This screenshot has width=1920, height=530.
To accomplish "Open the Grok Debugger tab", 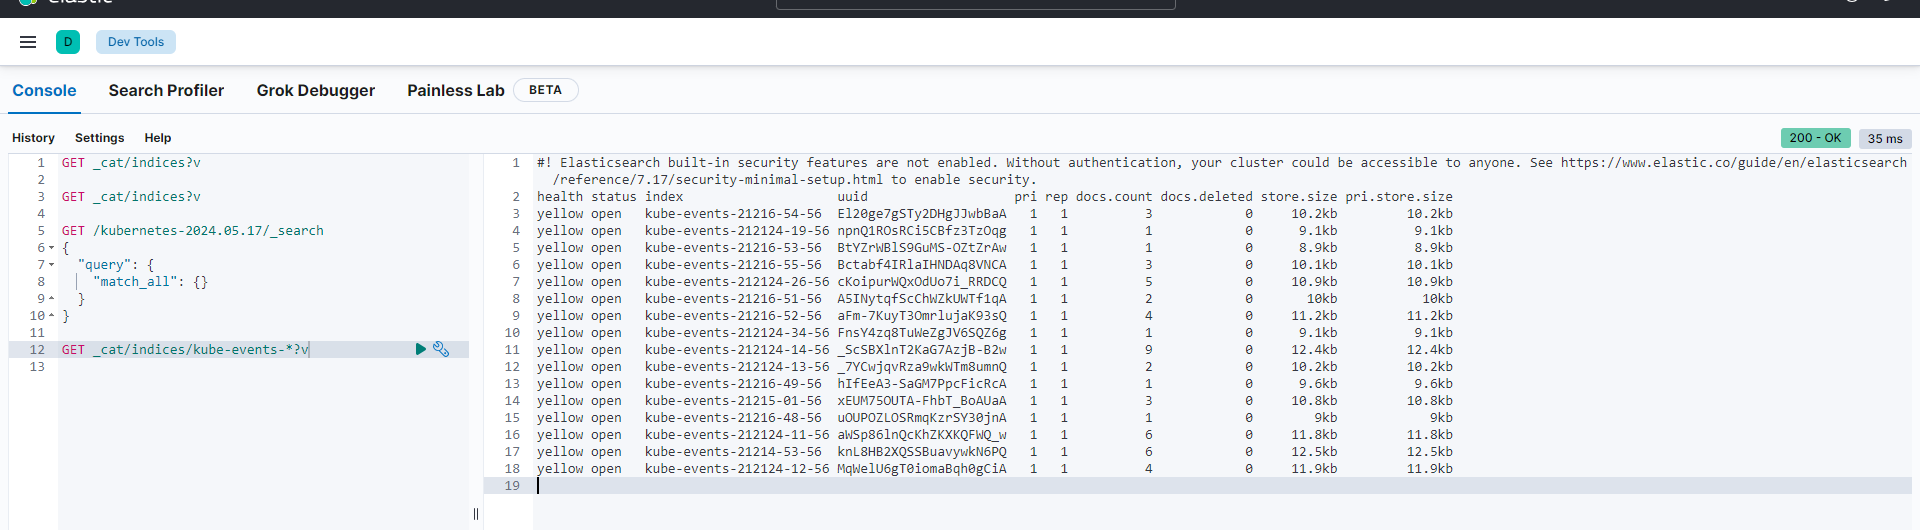I will (x=316, y=90).
